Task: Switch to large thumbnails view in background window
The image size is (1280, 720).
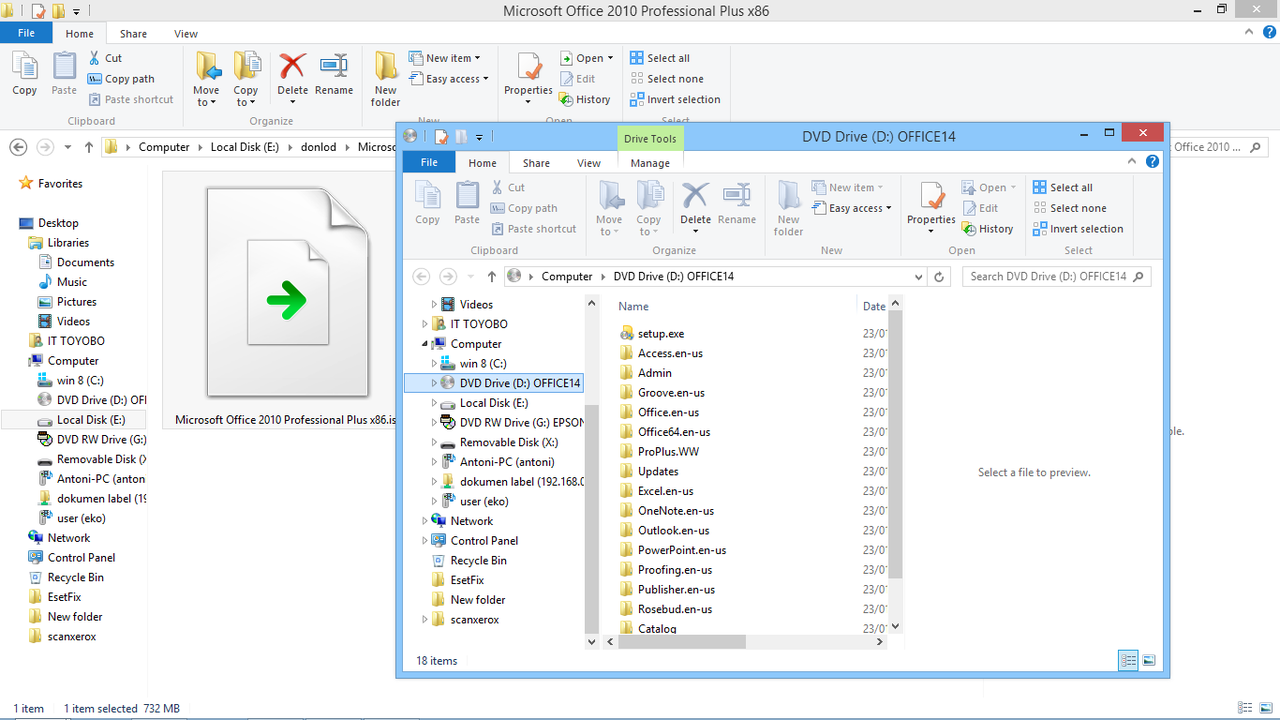Action: click(x=1265, y=708)
